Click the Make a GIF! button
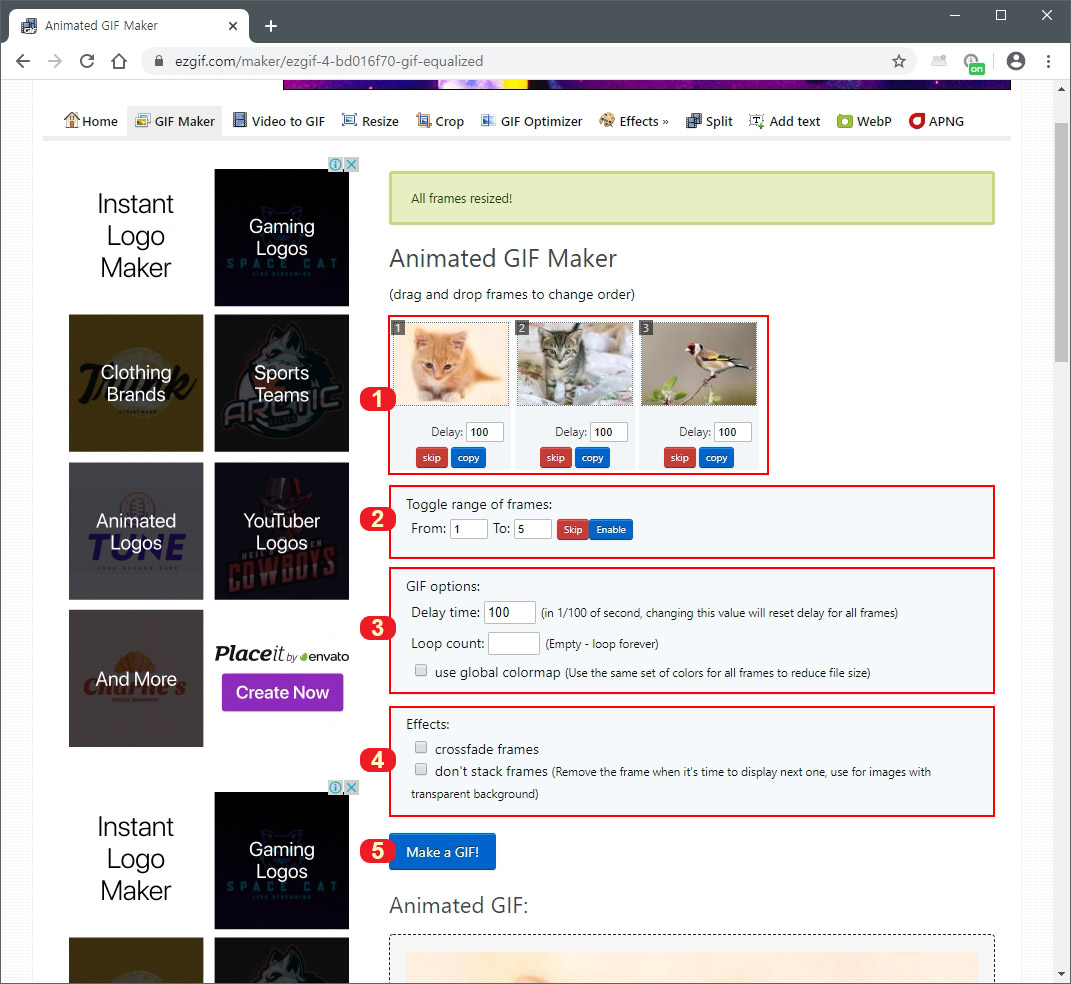 tap(442, 851)
